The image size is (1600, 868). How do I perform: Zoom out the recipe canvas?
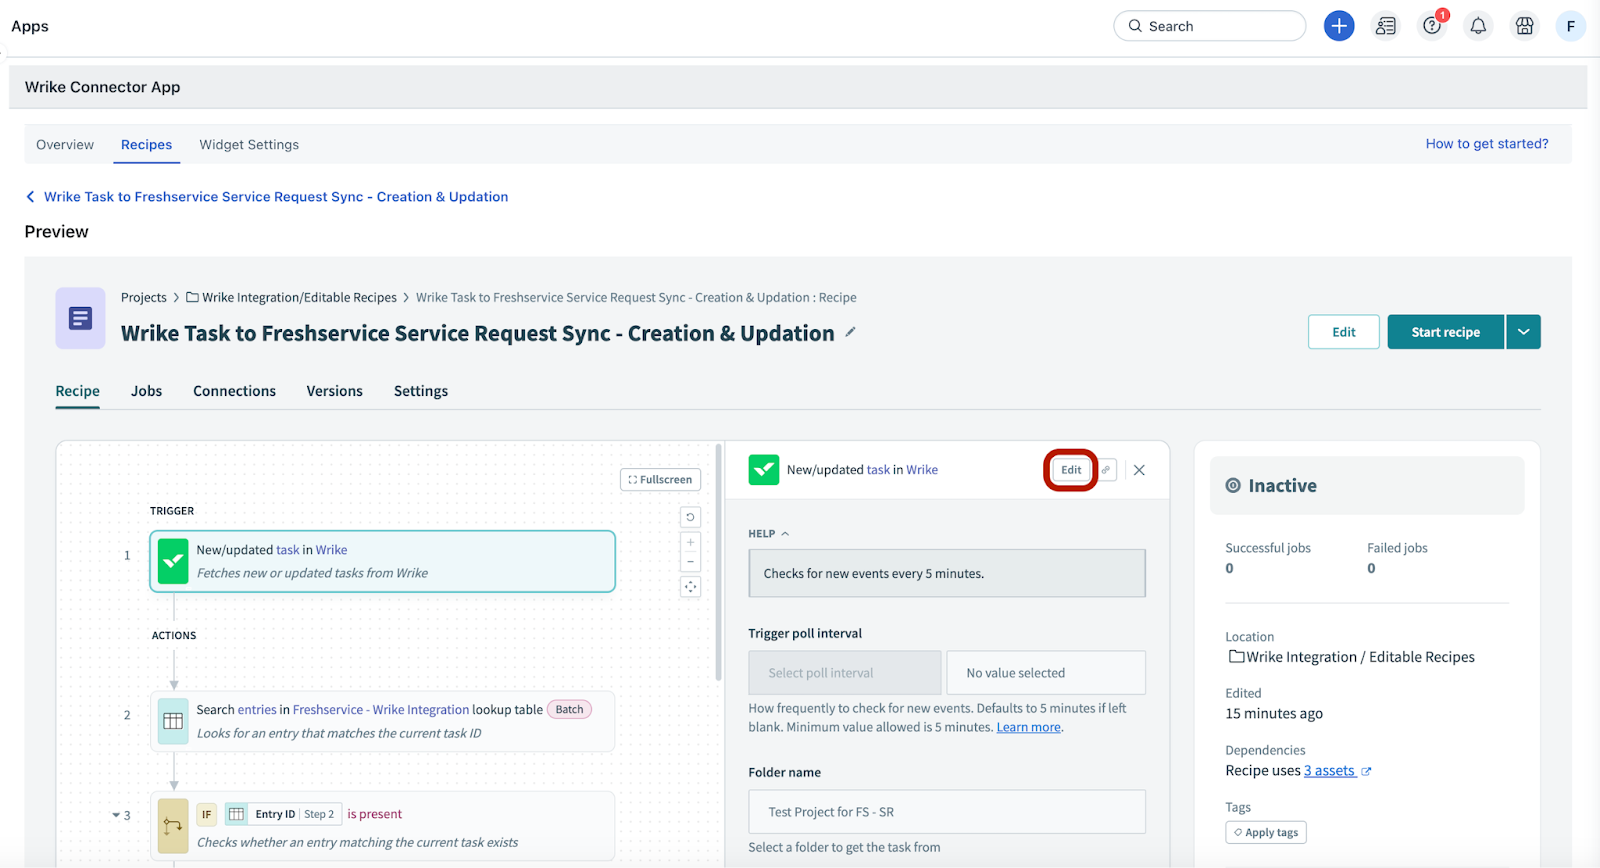point(690,561)
